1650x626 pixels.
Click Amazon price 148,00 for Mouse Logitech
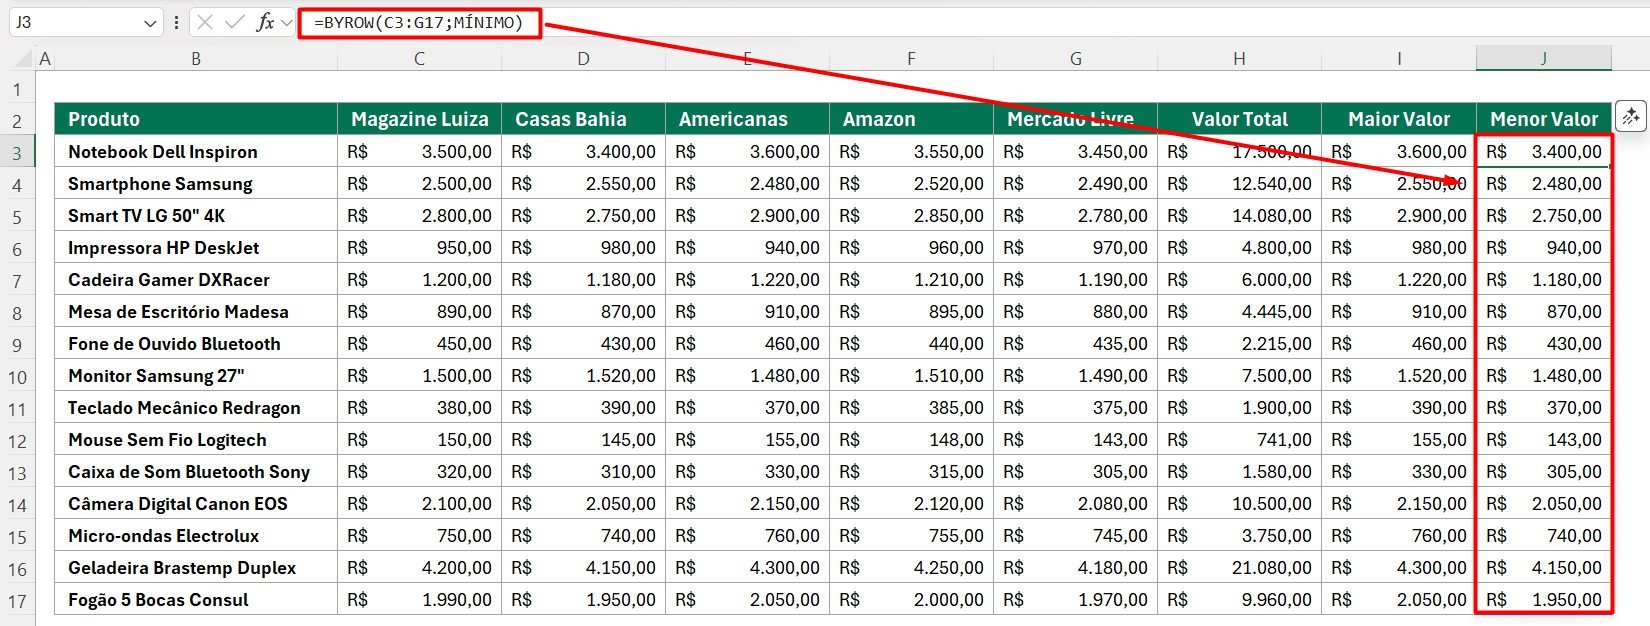911,439
